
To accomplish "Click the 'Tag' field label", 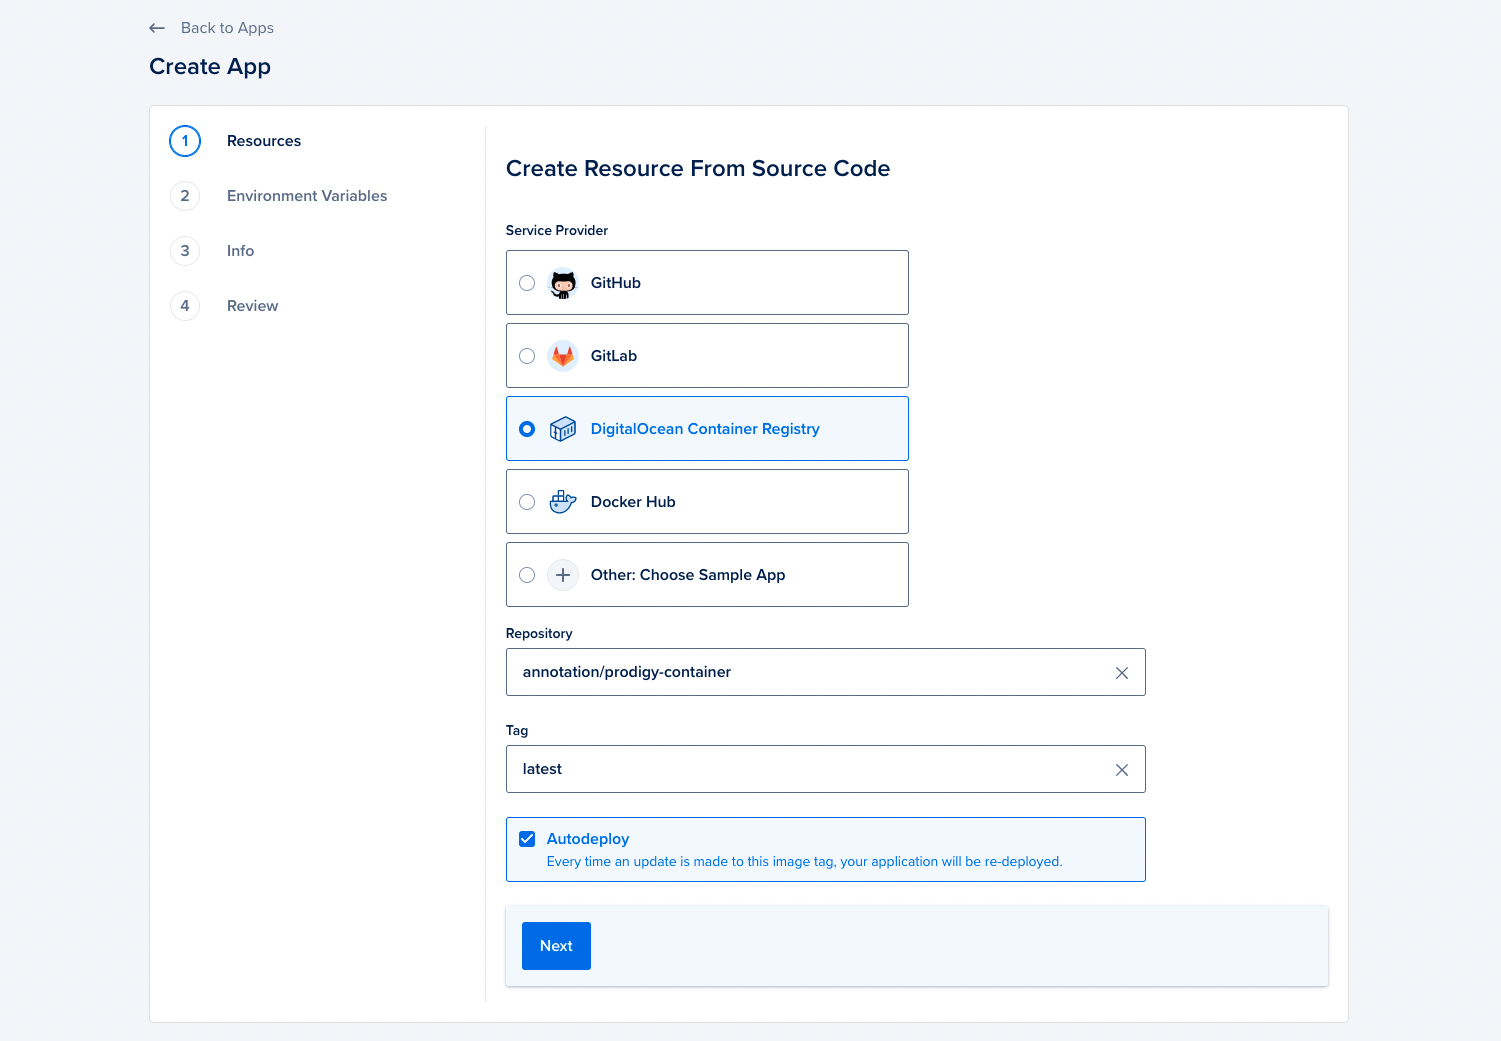I will click(517, 731).
